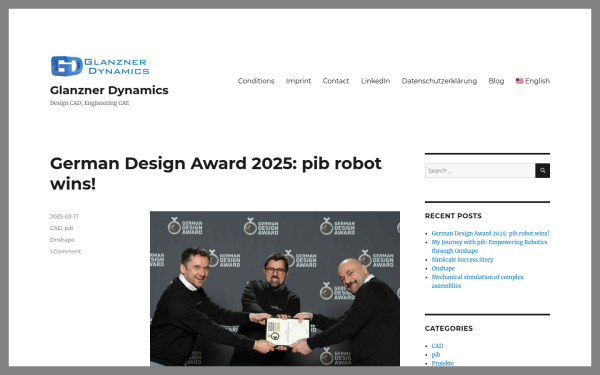
Task: Click the search magnifier button
Action: [542, 171]
